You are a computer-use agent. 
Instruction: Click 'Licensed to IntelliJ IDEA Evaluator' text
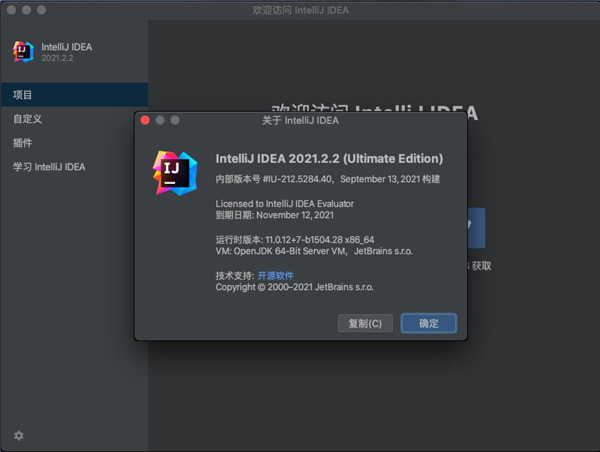click(284, 204)
